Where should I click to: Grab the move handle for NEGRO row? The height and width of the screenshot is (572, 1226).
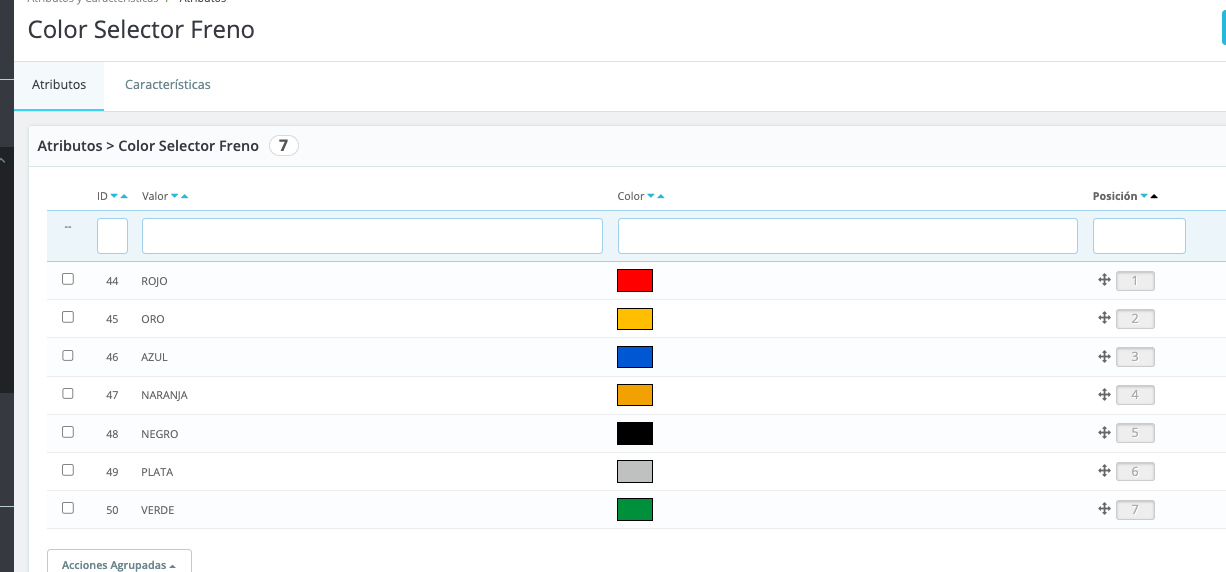point(1105,433)
